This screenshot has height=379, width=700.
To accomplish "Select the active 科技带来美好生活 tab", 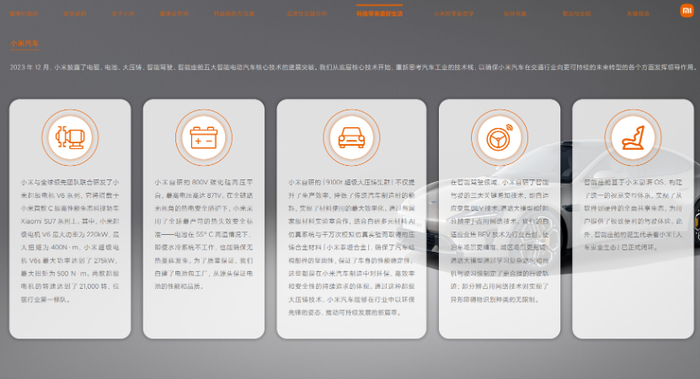I will pyautogui.click(x=379, y=14).
